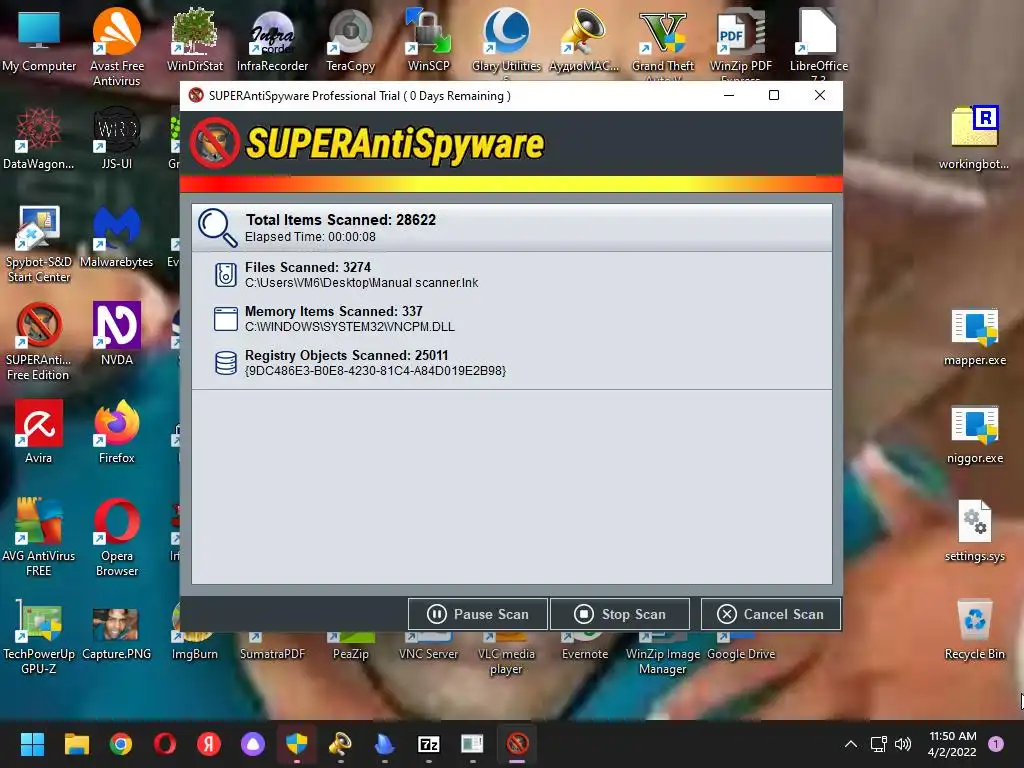Open WinZip Image Manager shortcut
Viewport: 1024px width, 768px height.
tap(663, 653)
